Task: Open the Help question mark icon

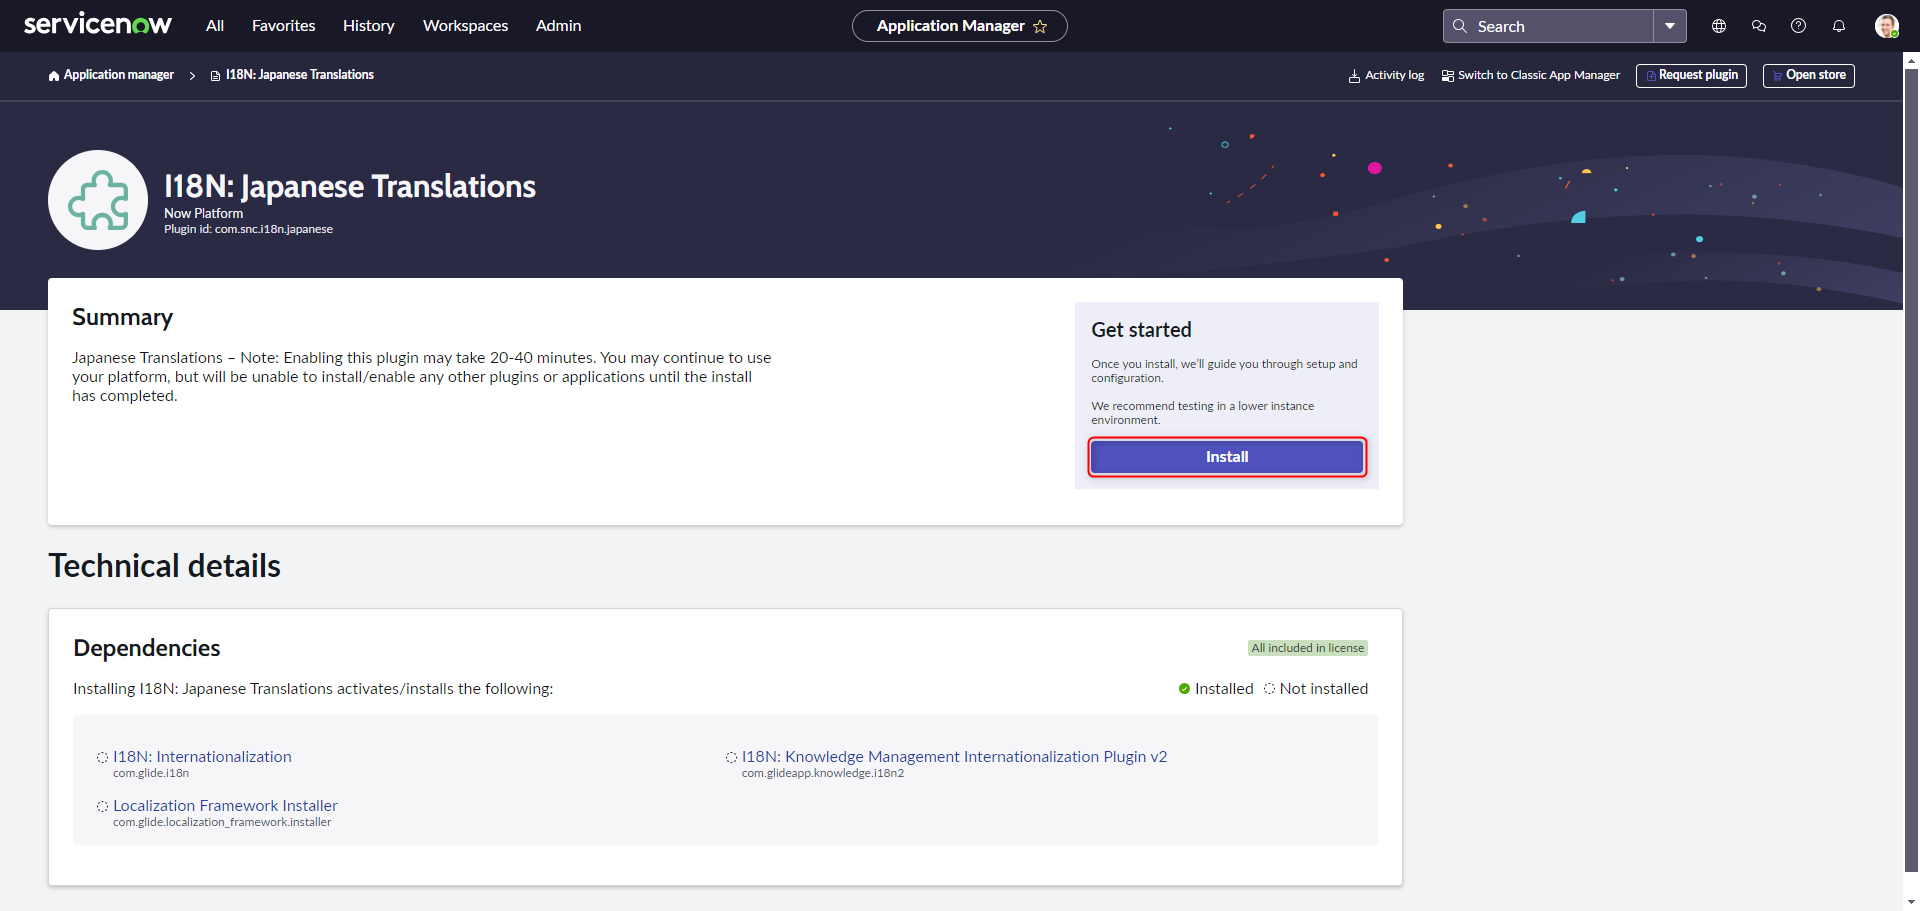Action: (1798, 26)
